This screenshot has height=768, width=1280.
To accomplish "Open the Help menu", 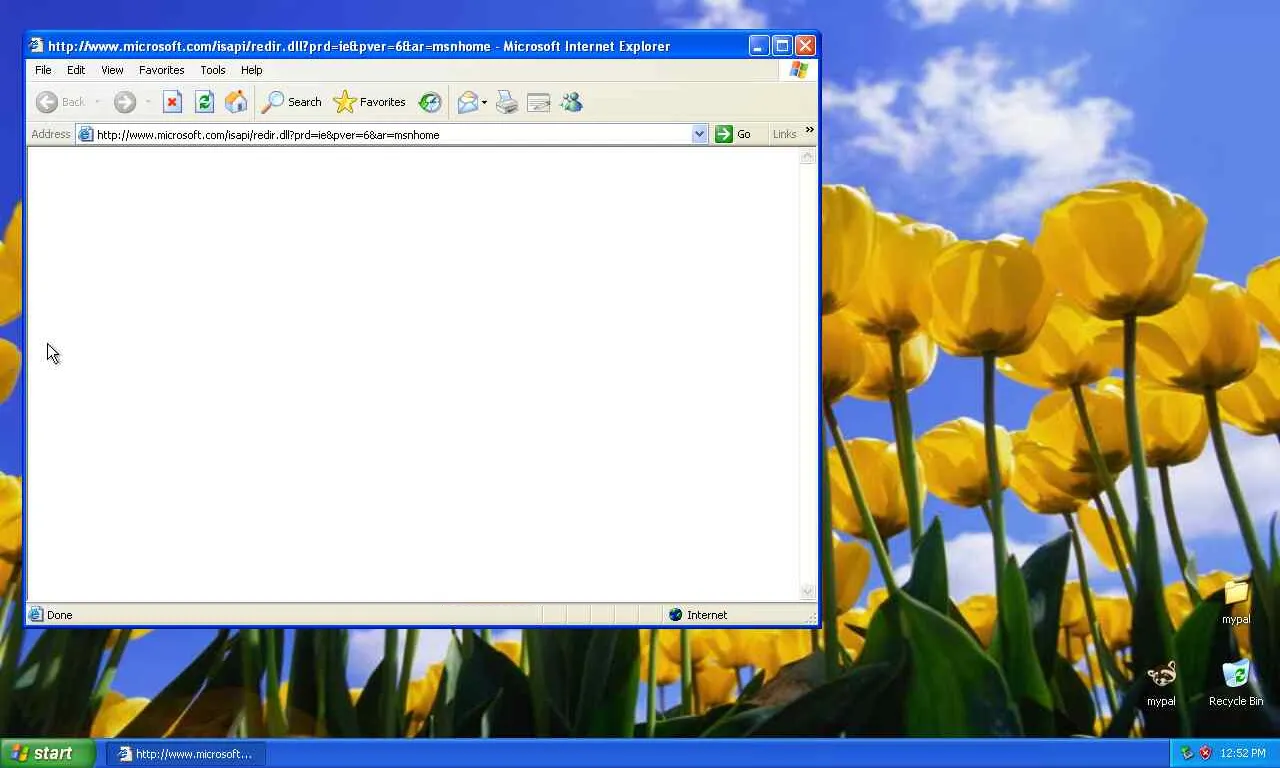I will click(251, 70).
